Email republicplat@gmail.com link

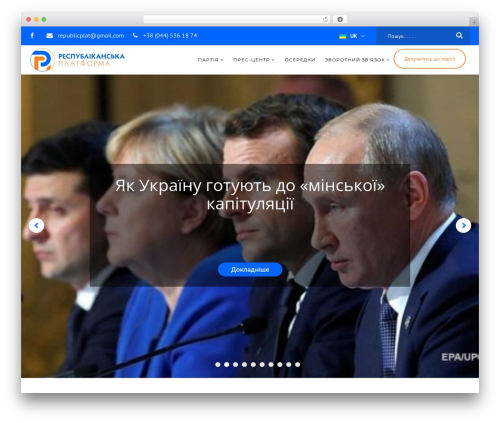click(x=91, y=36)
